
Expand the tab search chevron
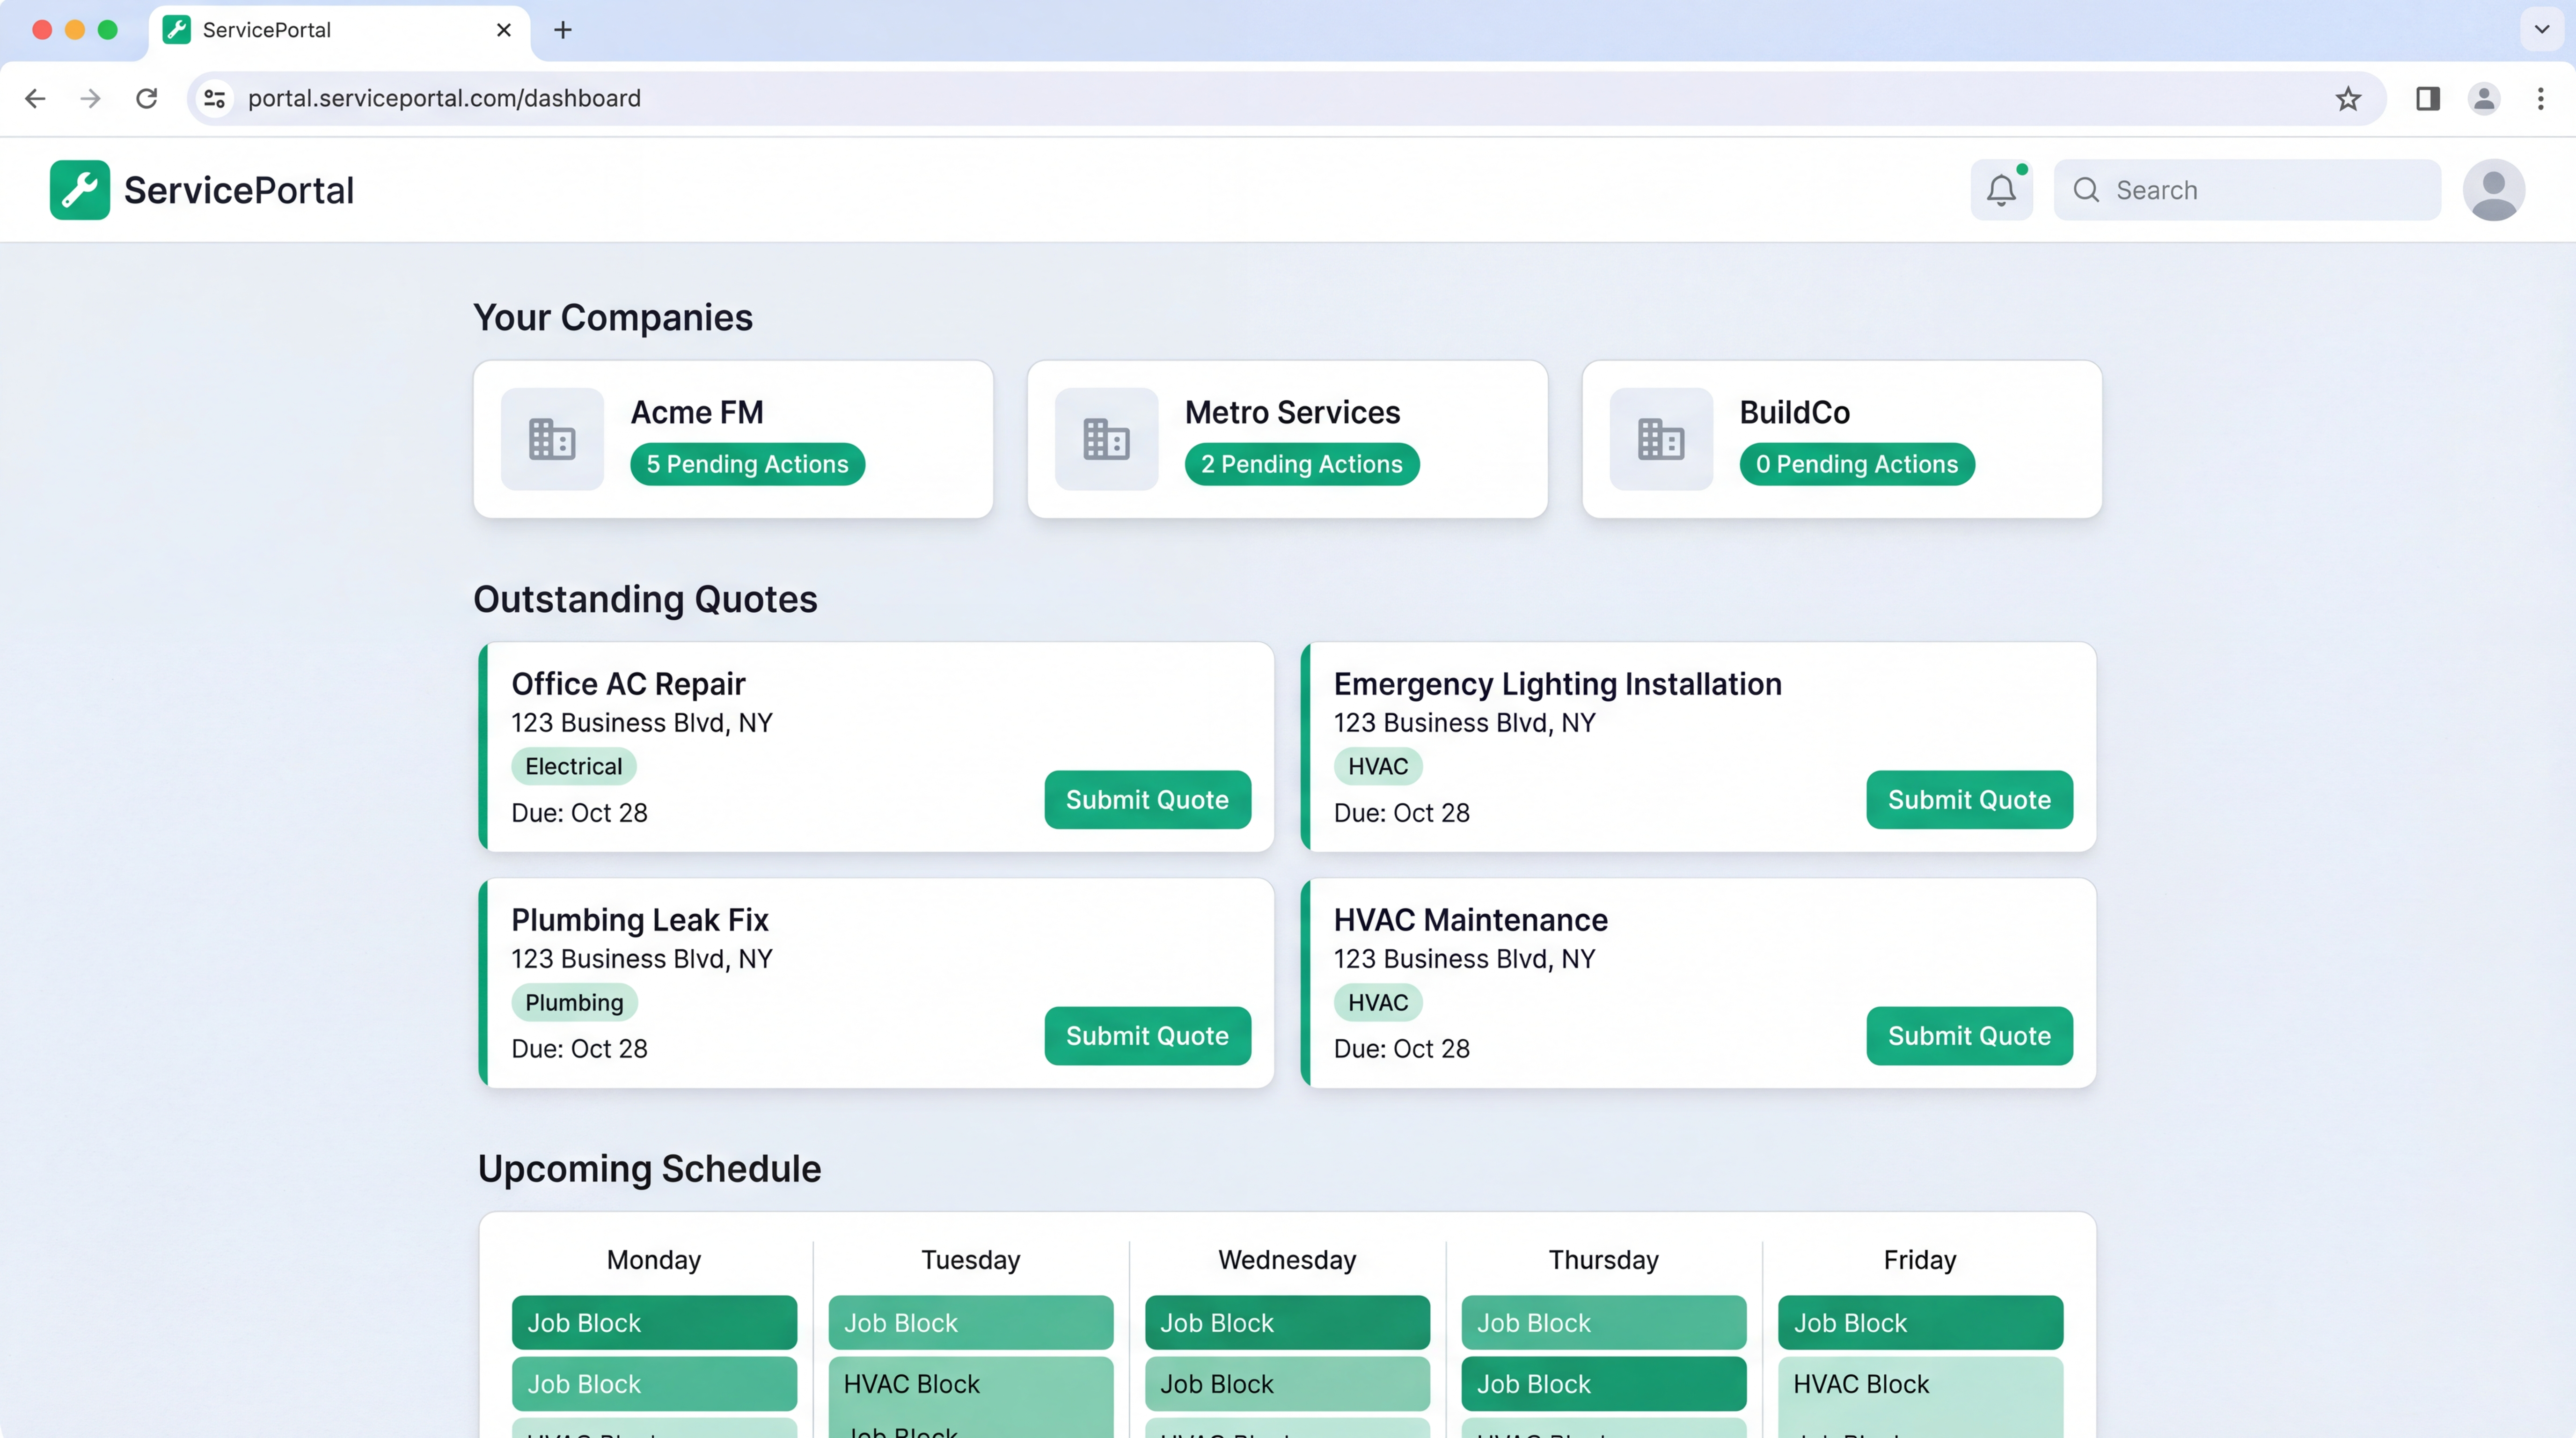2541,29
